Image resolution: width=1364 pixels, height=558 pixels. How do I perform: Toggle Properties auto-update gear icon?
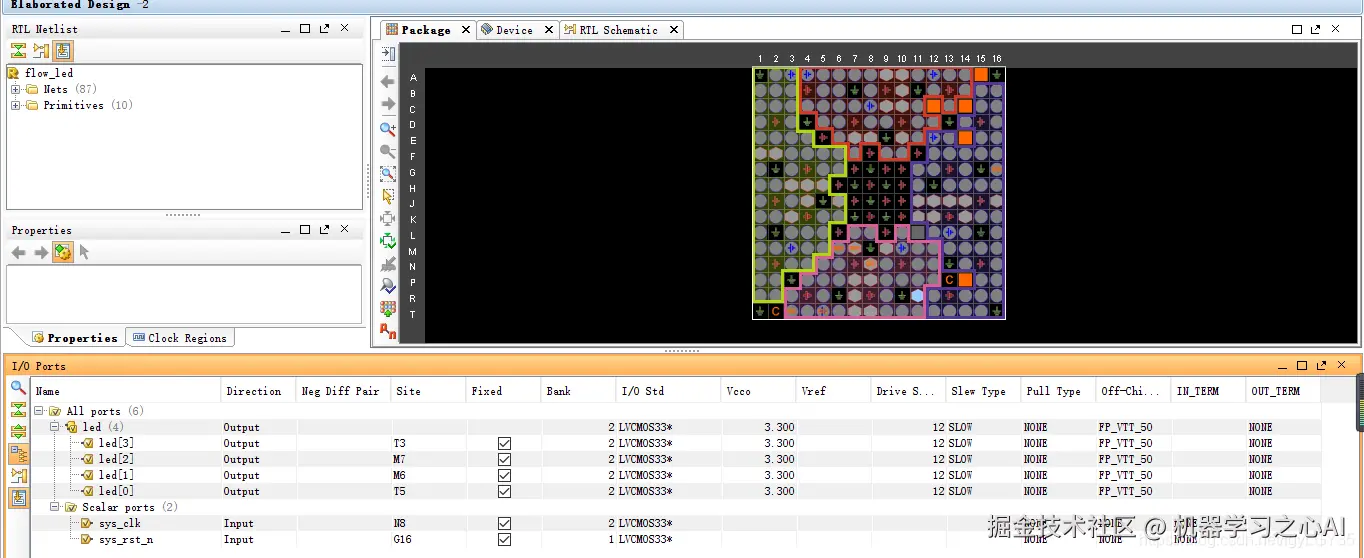click(x=63, y=252)
